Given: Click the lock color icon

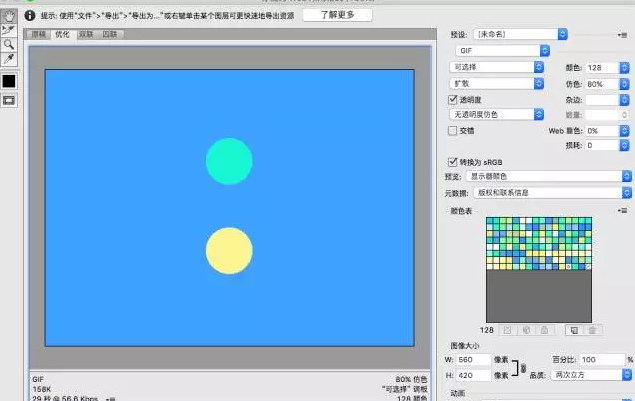Looking at the screenshot, I should [x=544, y=330].
